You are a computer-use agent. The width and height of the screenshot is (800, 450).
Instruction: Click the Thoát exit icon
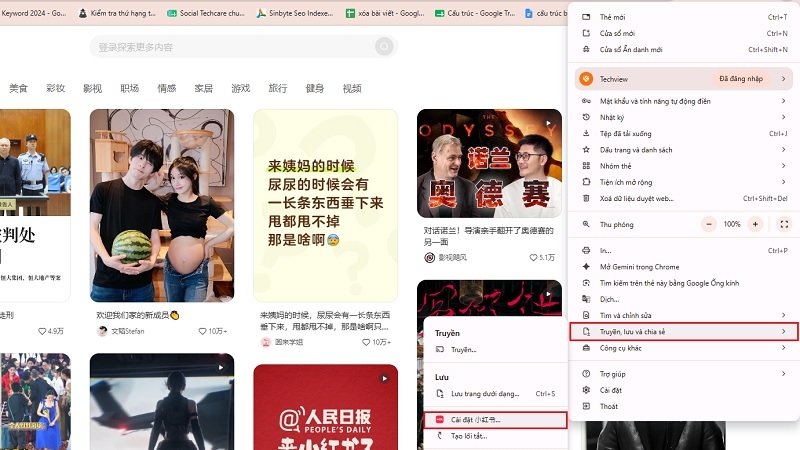click(x=586, y=407)
